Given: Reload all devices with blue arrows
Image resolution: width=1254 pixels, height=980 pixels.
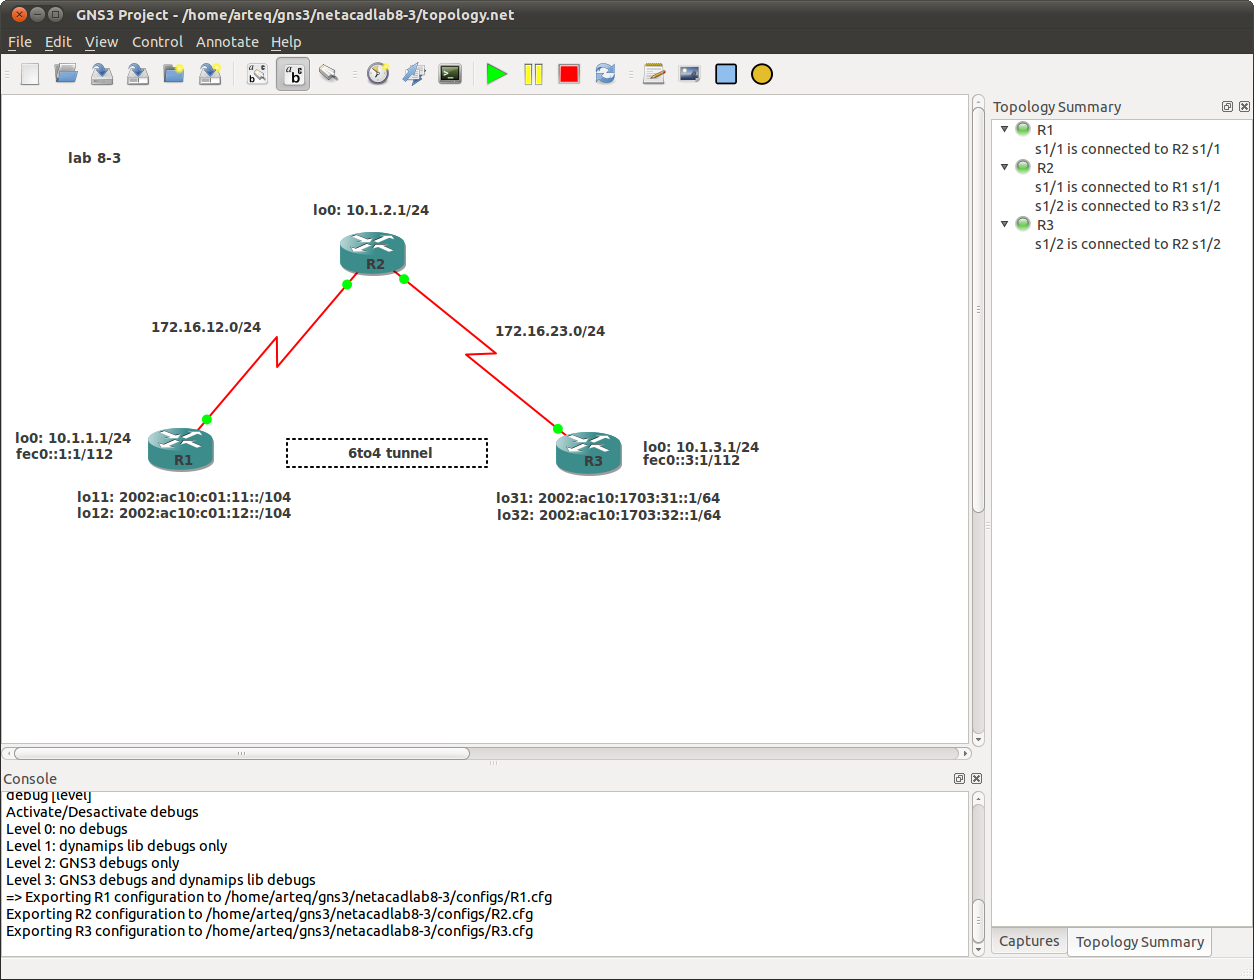Looking at the screenshot, I should pos(605,74).
